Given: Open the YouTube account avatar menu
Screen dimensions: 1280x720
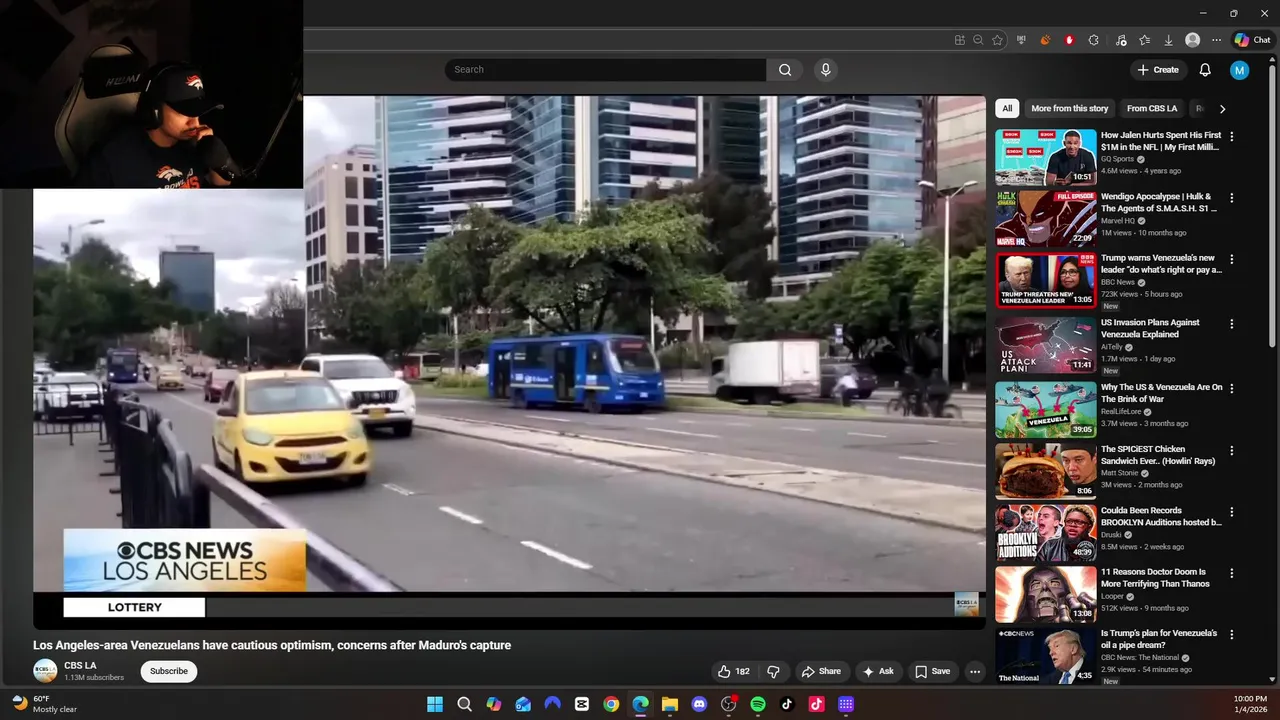Looking at the screenshot, I should click(1240, 70).
